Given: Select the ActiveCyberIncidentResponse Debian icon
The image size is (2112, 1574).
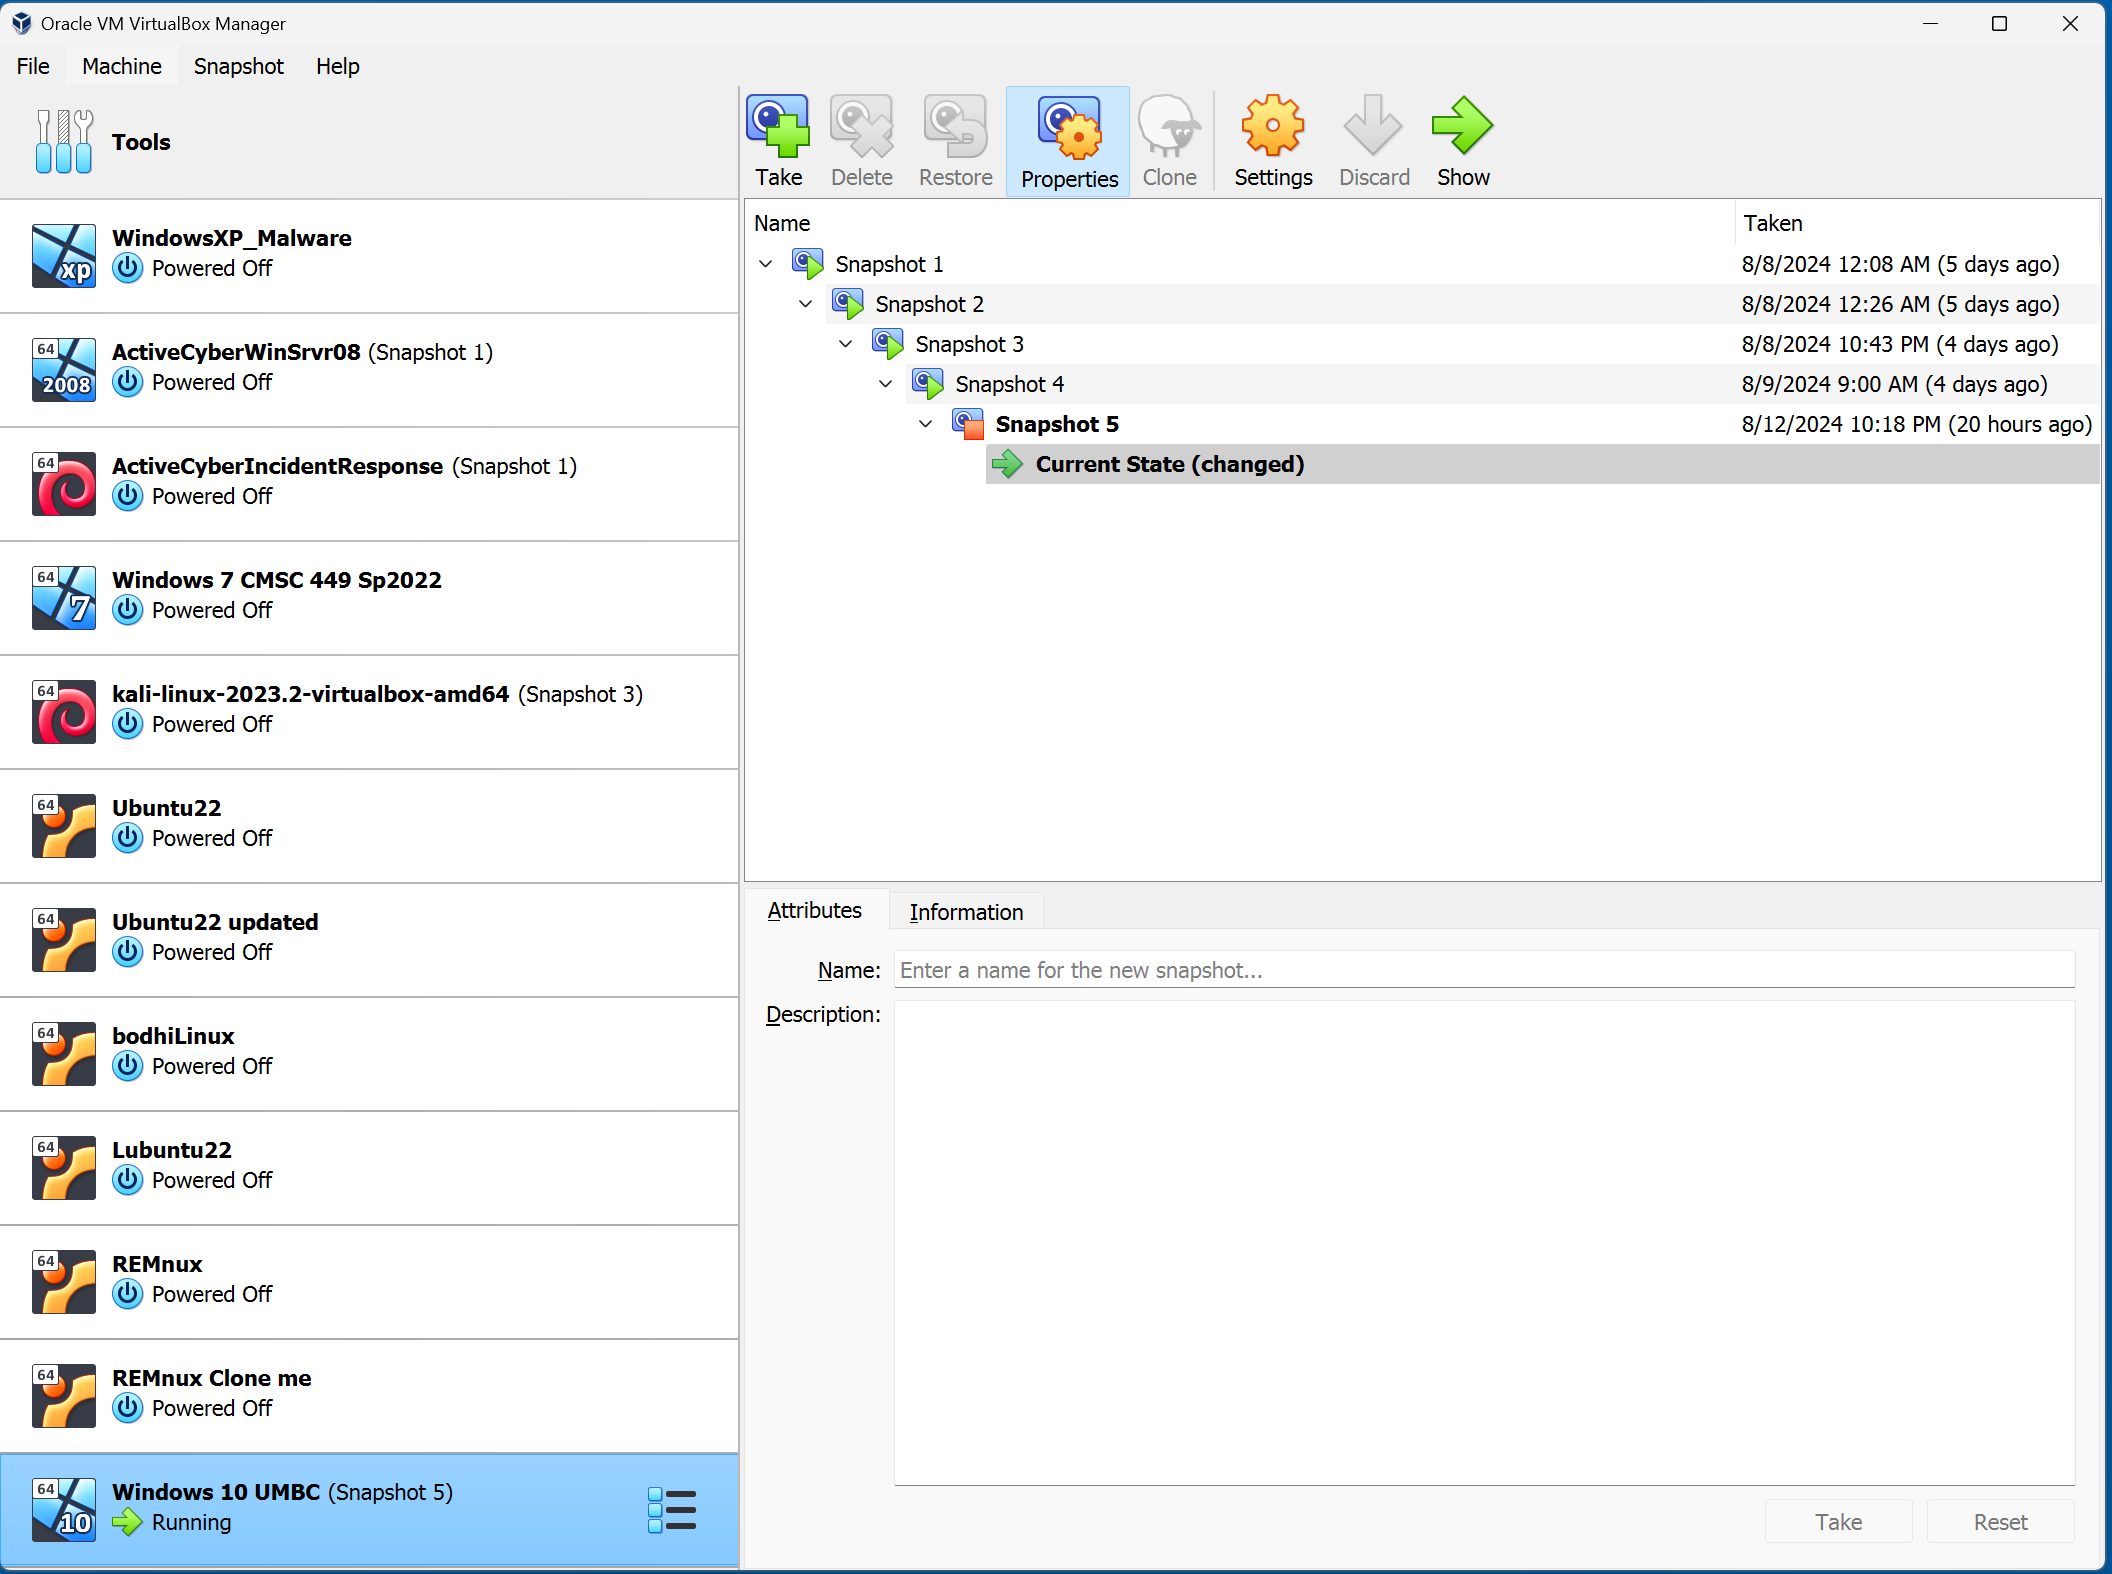Looking at the screenshot, I should [64, 483].
